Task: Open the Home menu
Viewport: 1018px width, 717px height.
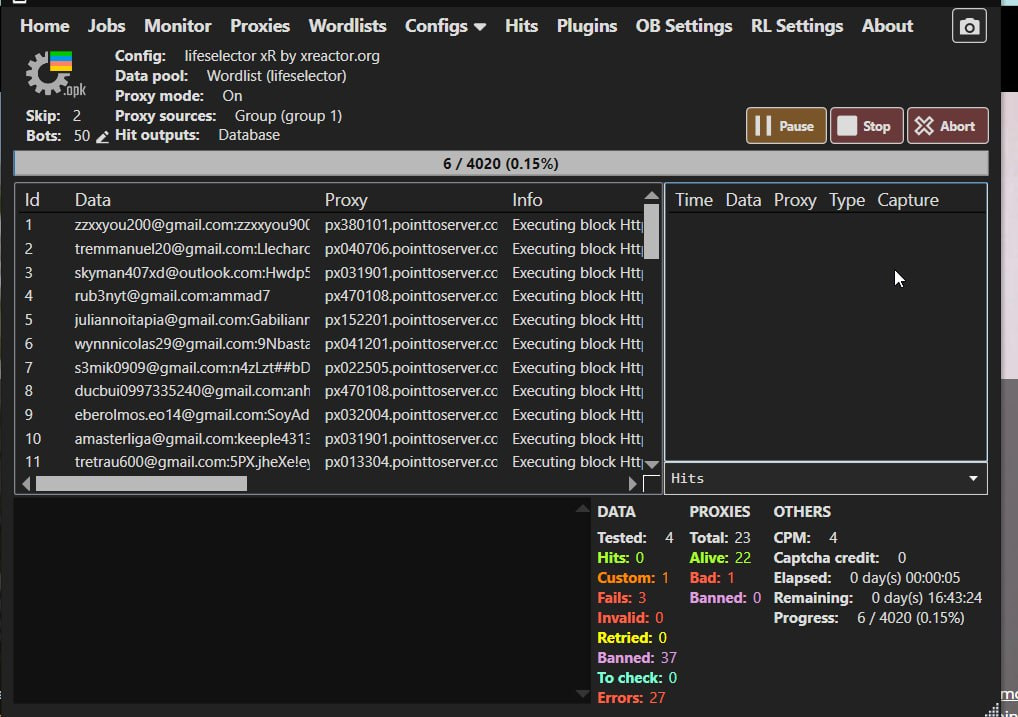Action: (x=45, y=26)
